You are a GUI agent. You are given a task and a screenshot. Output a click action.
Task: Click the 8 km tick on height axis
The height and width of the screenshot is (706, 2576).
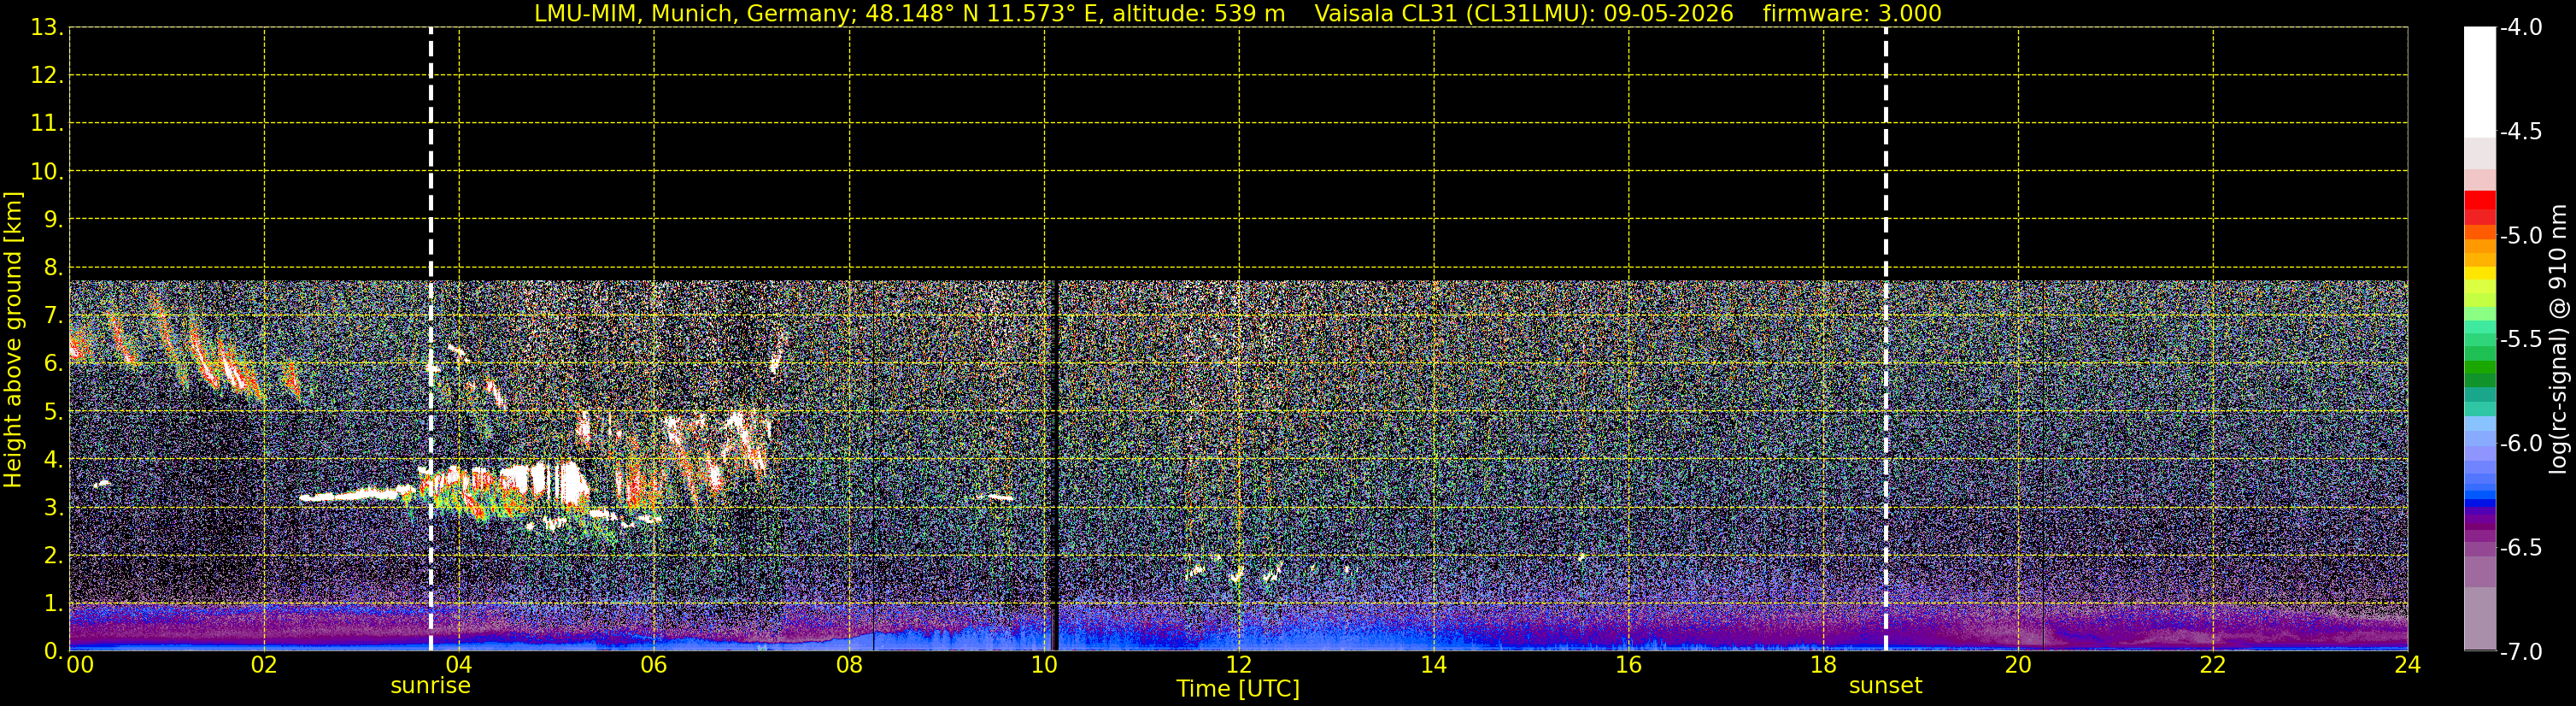click(53, 268)
